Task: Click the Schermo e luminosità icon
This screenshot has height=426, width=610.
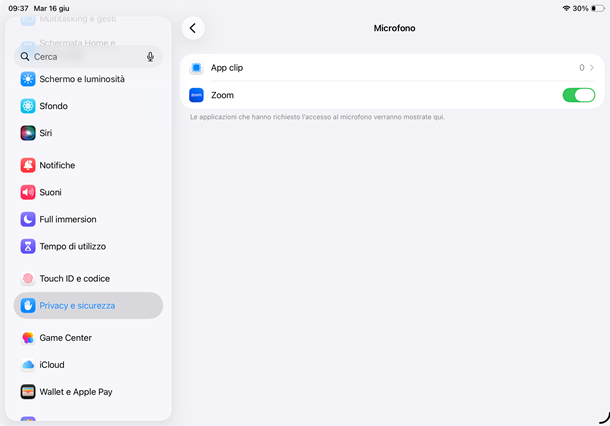Action: click(x=28, y=79)
